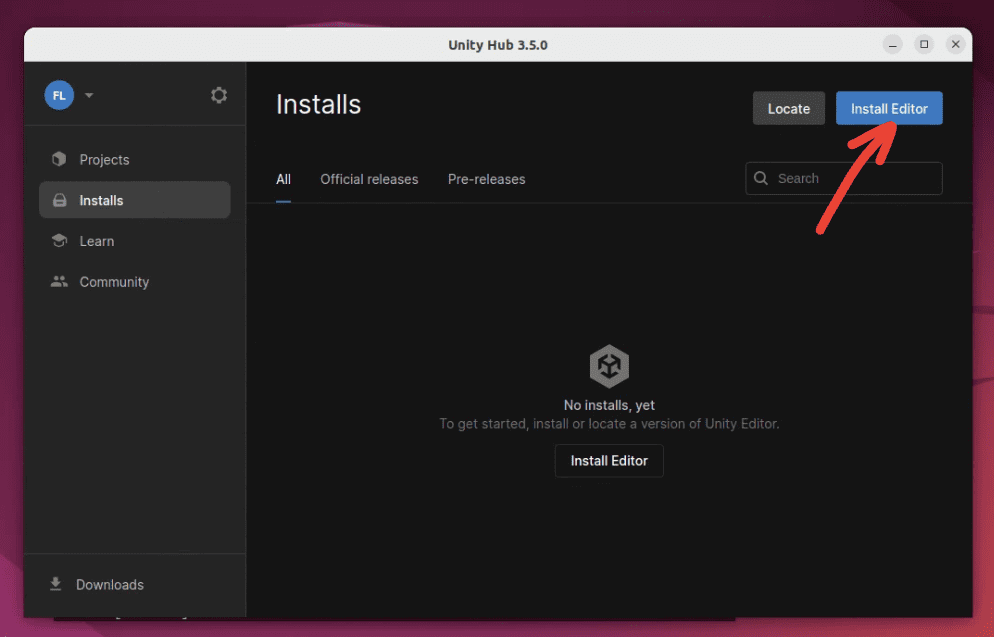Switch to the Official releases tab

pyautogui.click(x=369, y=179)
